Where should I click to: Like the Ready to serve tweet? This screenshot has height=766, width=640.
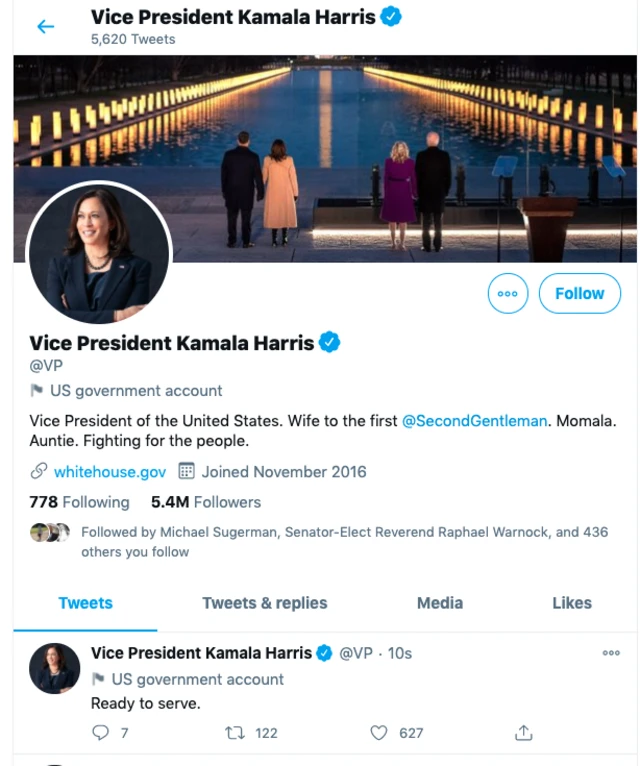tap(379, 733)
